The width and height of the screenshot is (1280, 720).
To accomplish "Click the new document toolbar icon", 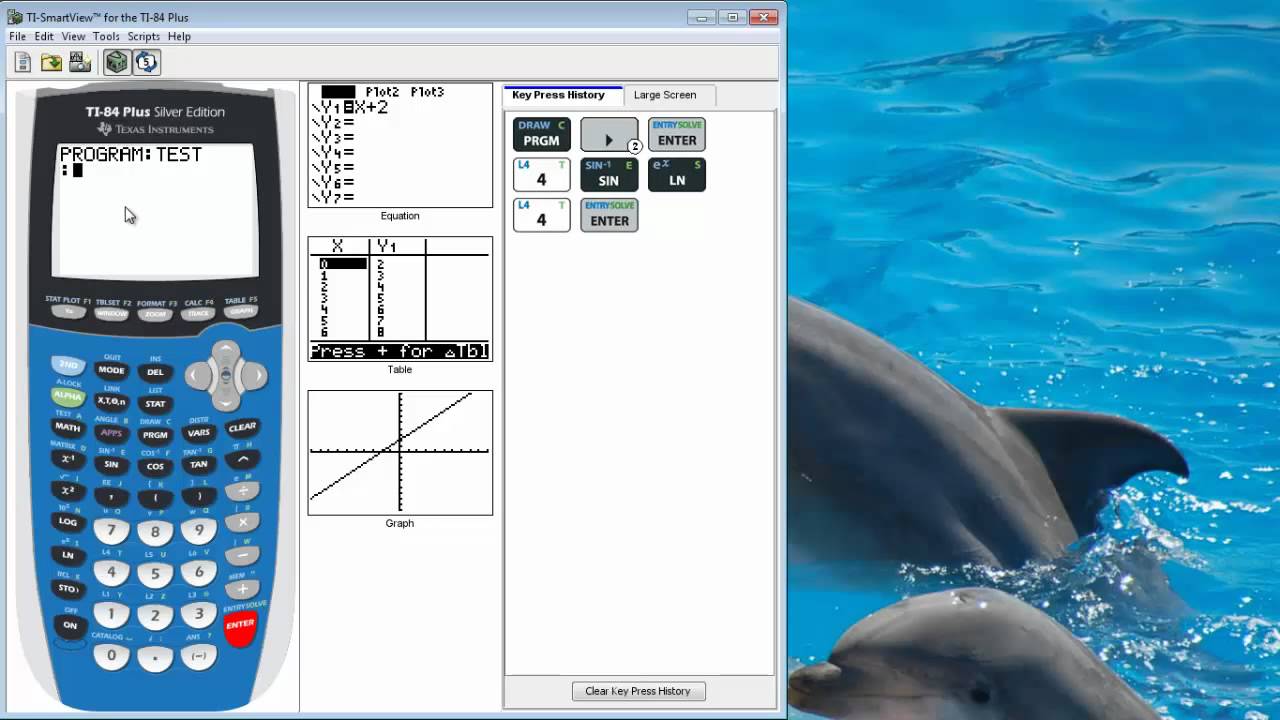I will (23, 63).
